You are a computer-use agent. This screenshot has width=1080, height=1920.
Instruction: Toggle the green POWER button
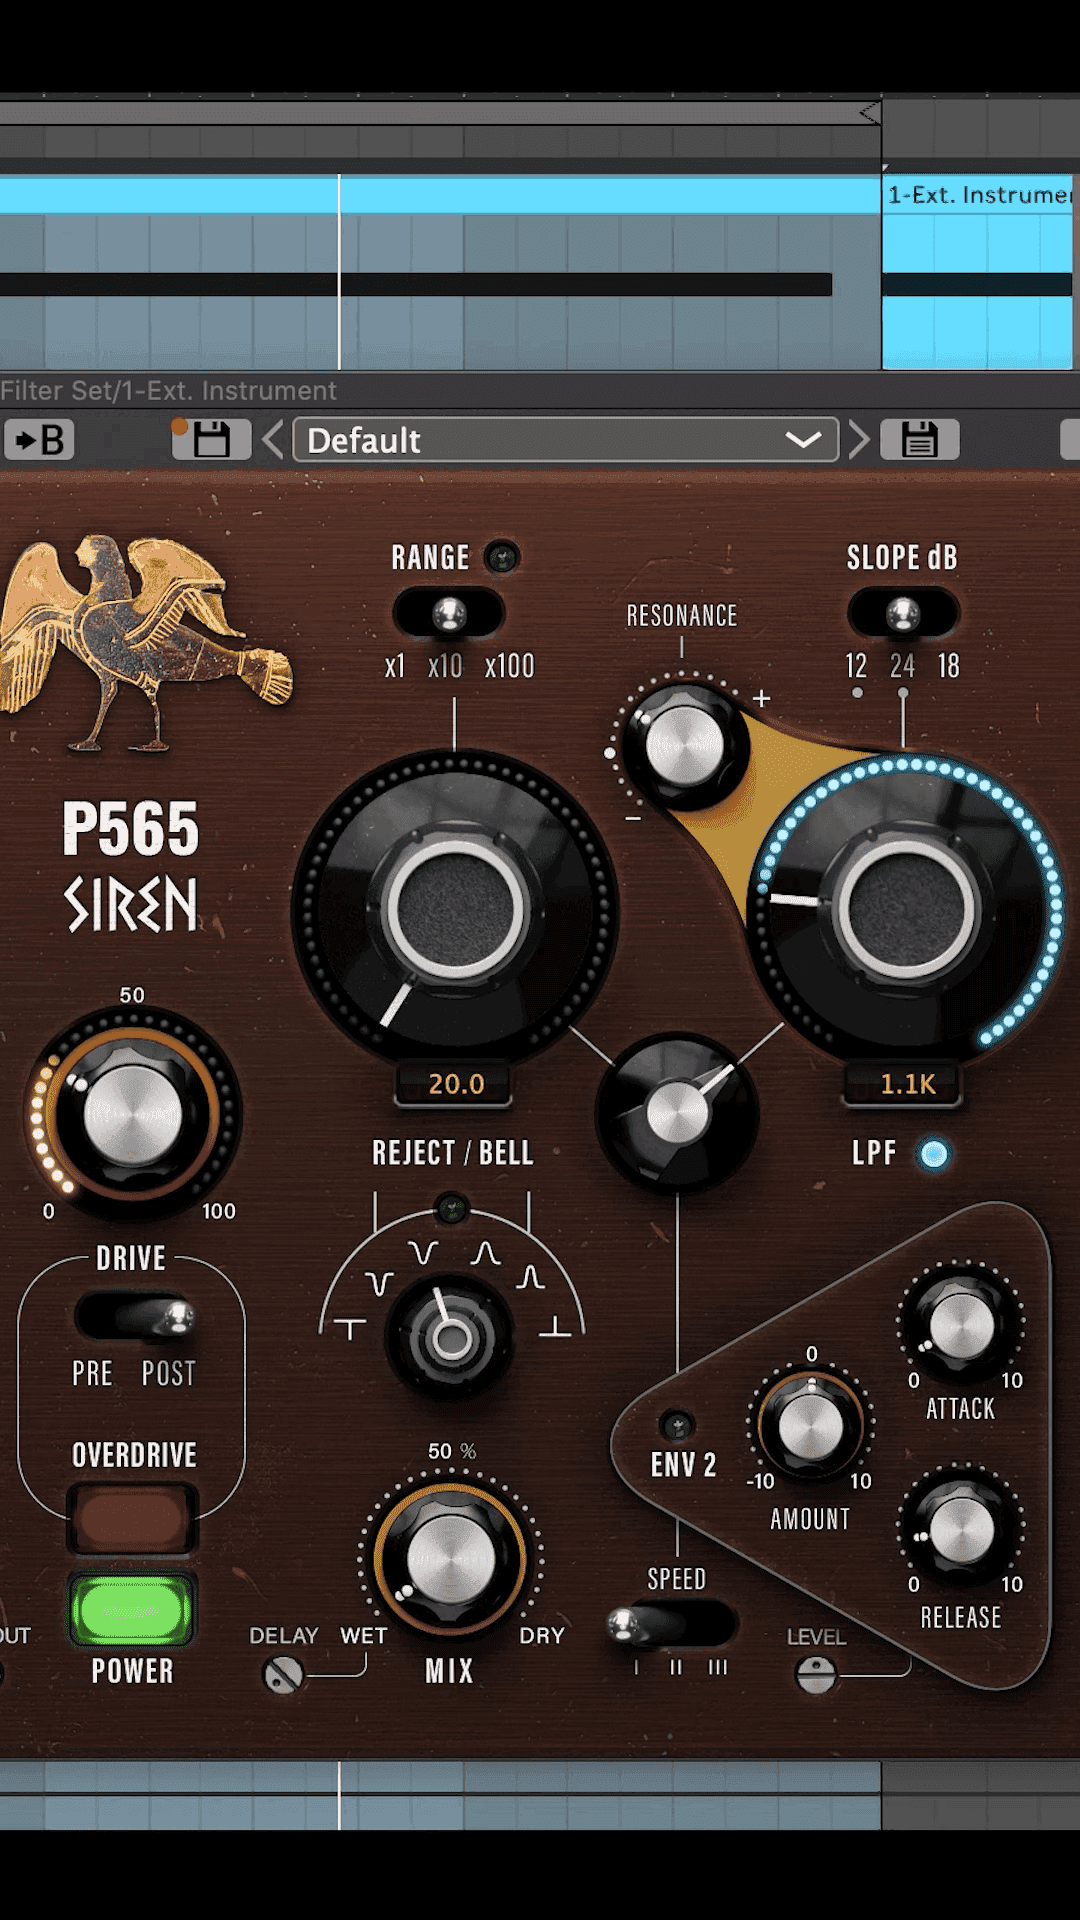(x=132, y=1610)
